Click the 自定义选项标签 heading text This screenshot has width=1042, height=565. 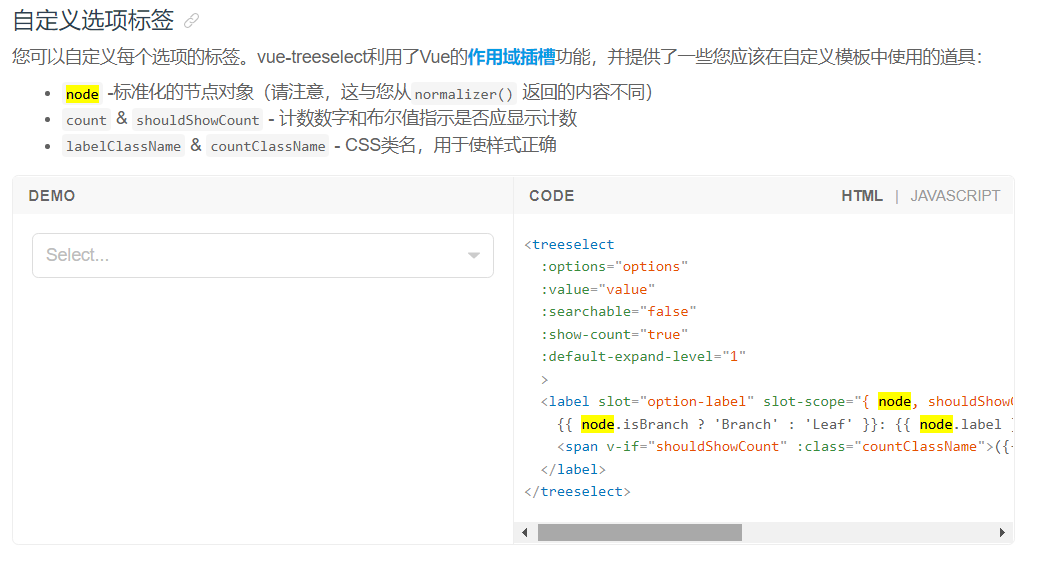[x=93, y=20]
